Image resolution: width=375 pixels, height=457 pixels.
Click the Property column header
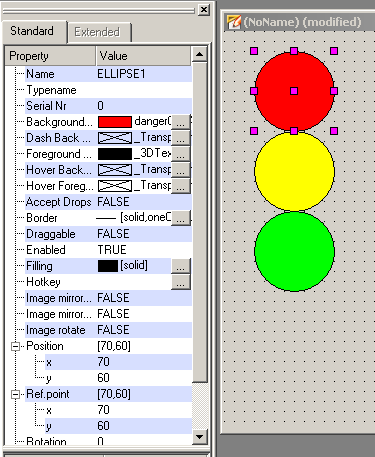(50, 56)
